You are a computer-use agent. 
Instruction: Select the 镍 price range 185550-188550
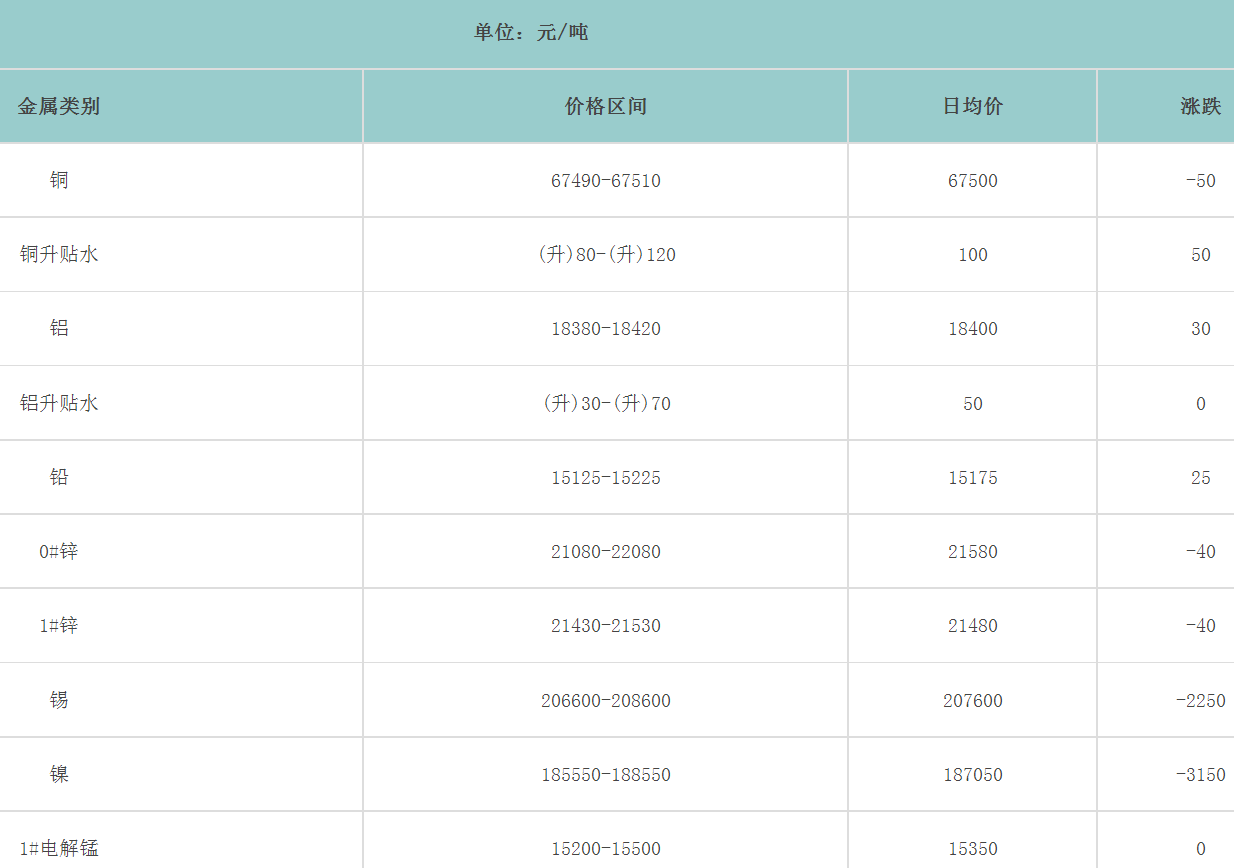click(x=606, y=775)
